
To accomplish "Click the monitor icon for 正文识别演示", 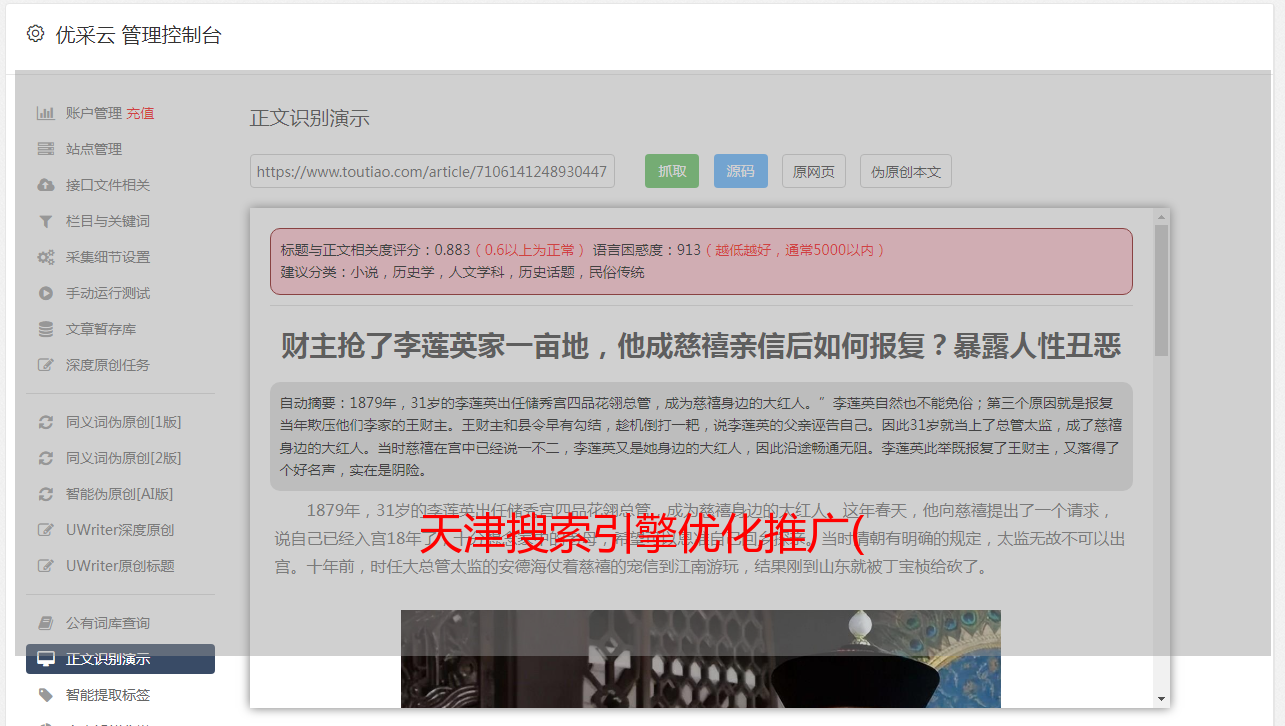I will coord(45,659).
